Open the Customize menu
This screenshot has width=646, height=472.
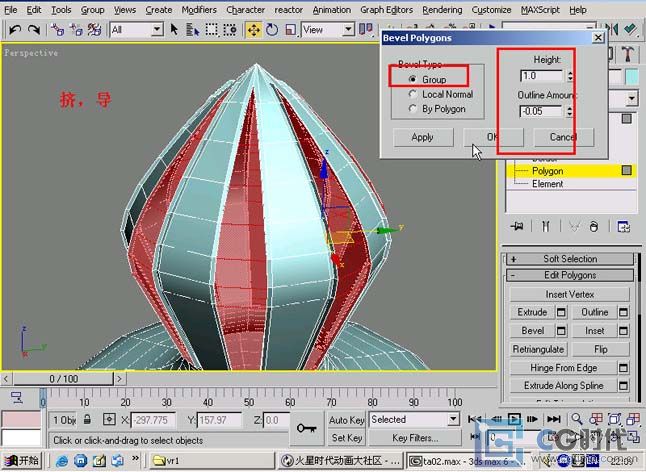(491, 9)
